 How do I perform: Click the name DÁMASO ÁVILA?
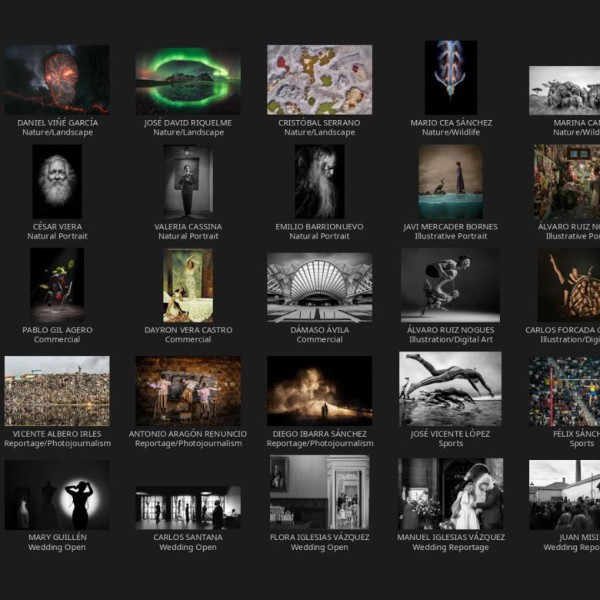click(320, 330)
